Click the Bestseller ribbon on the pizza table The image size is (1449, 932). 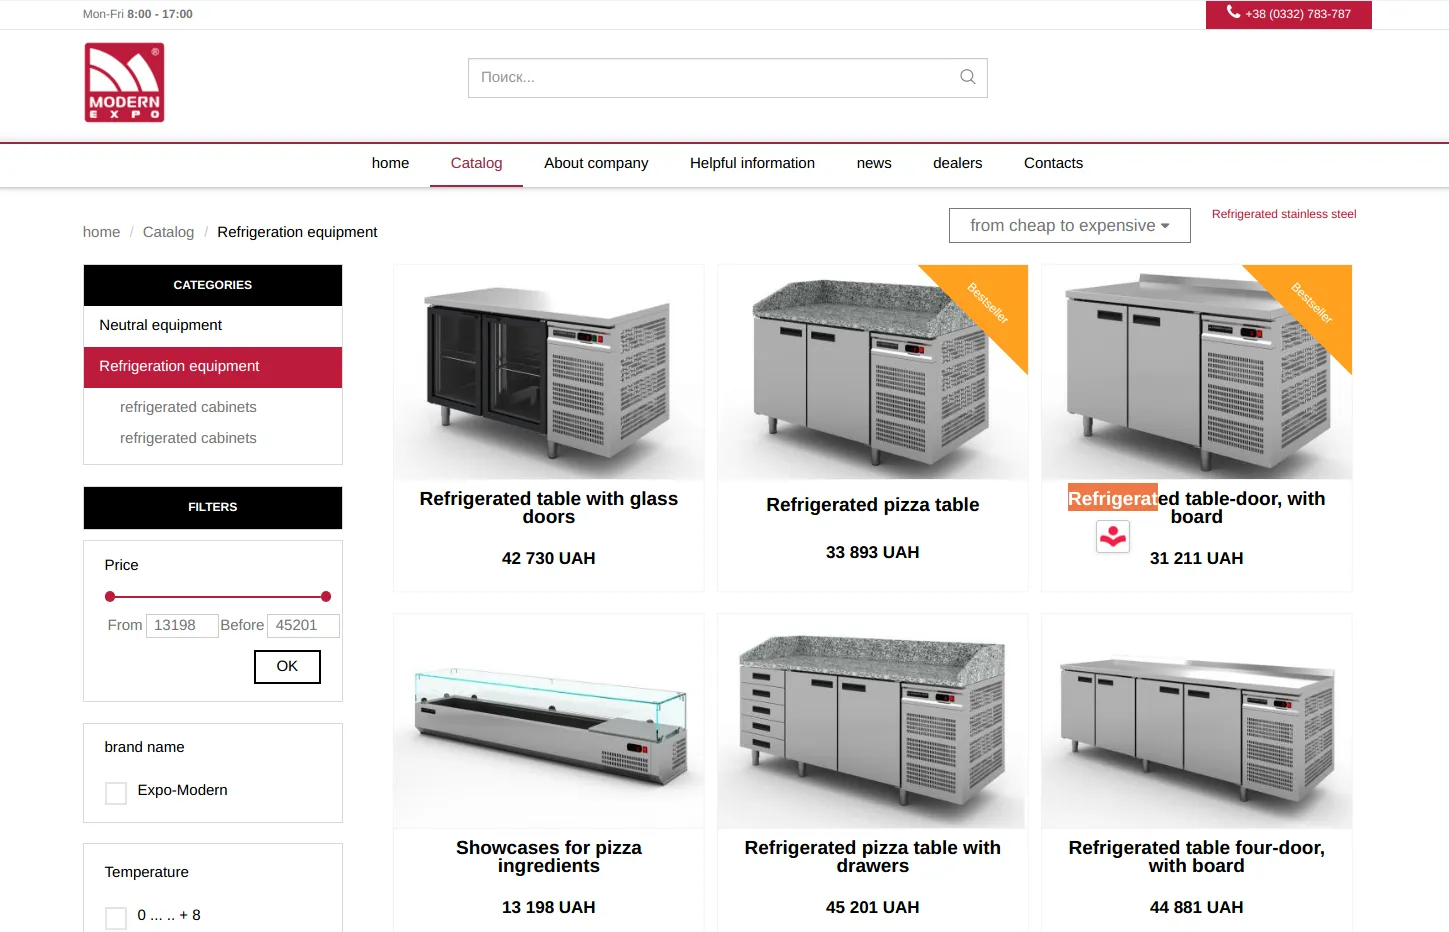point(985,304)
